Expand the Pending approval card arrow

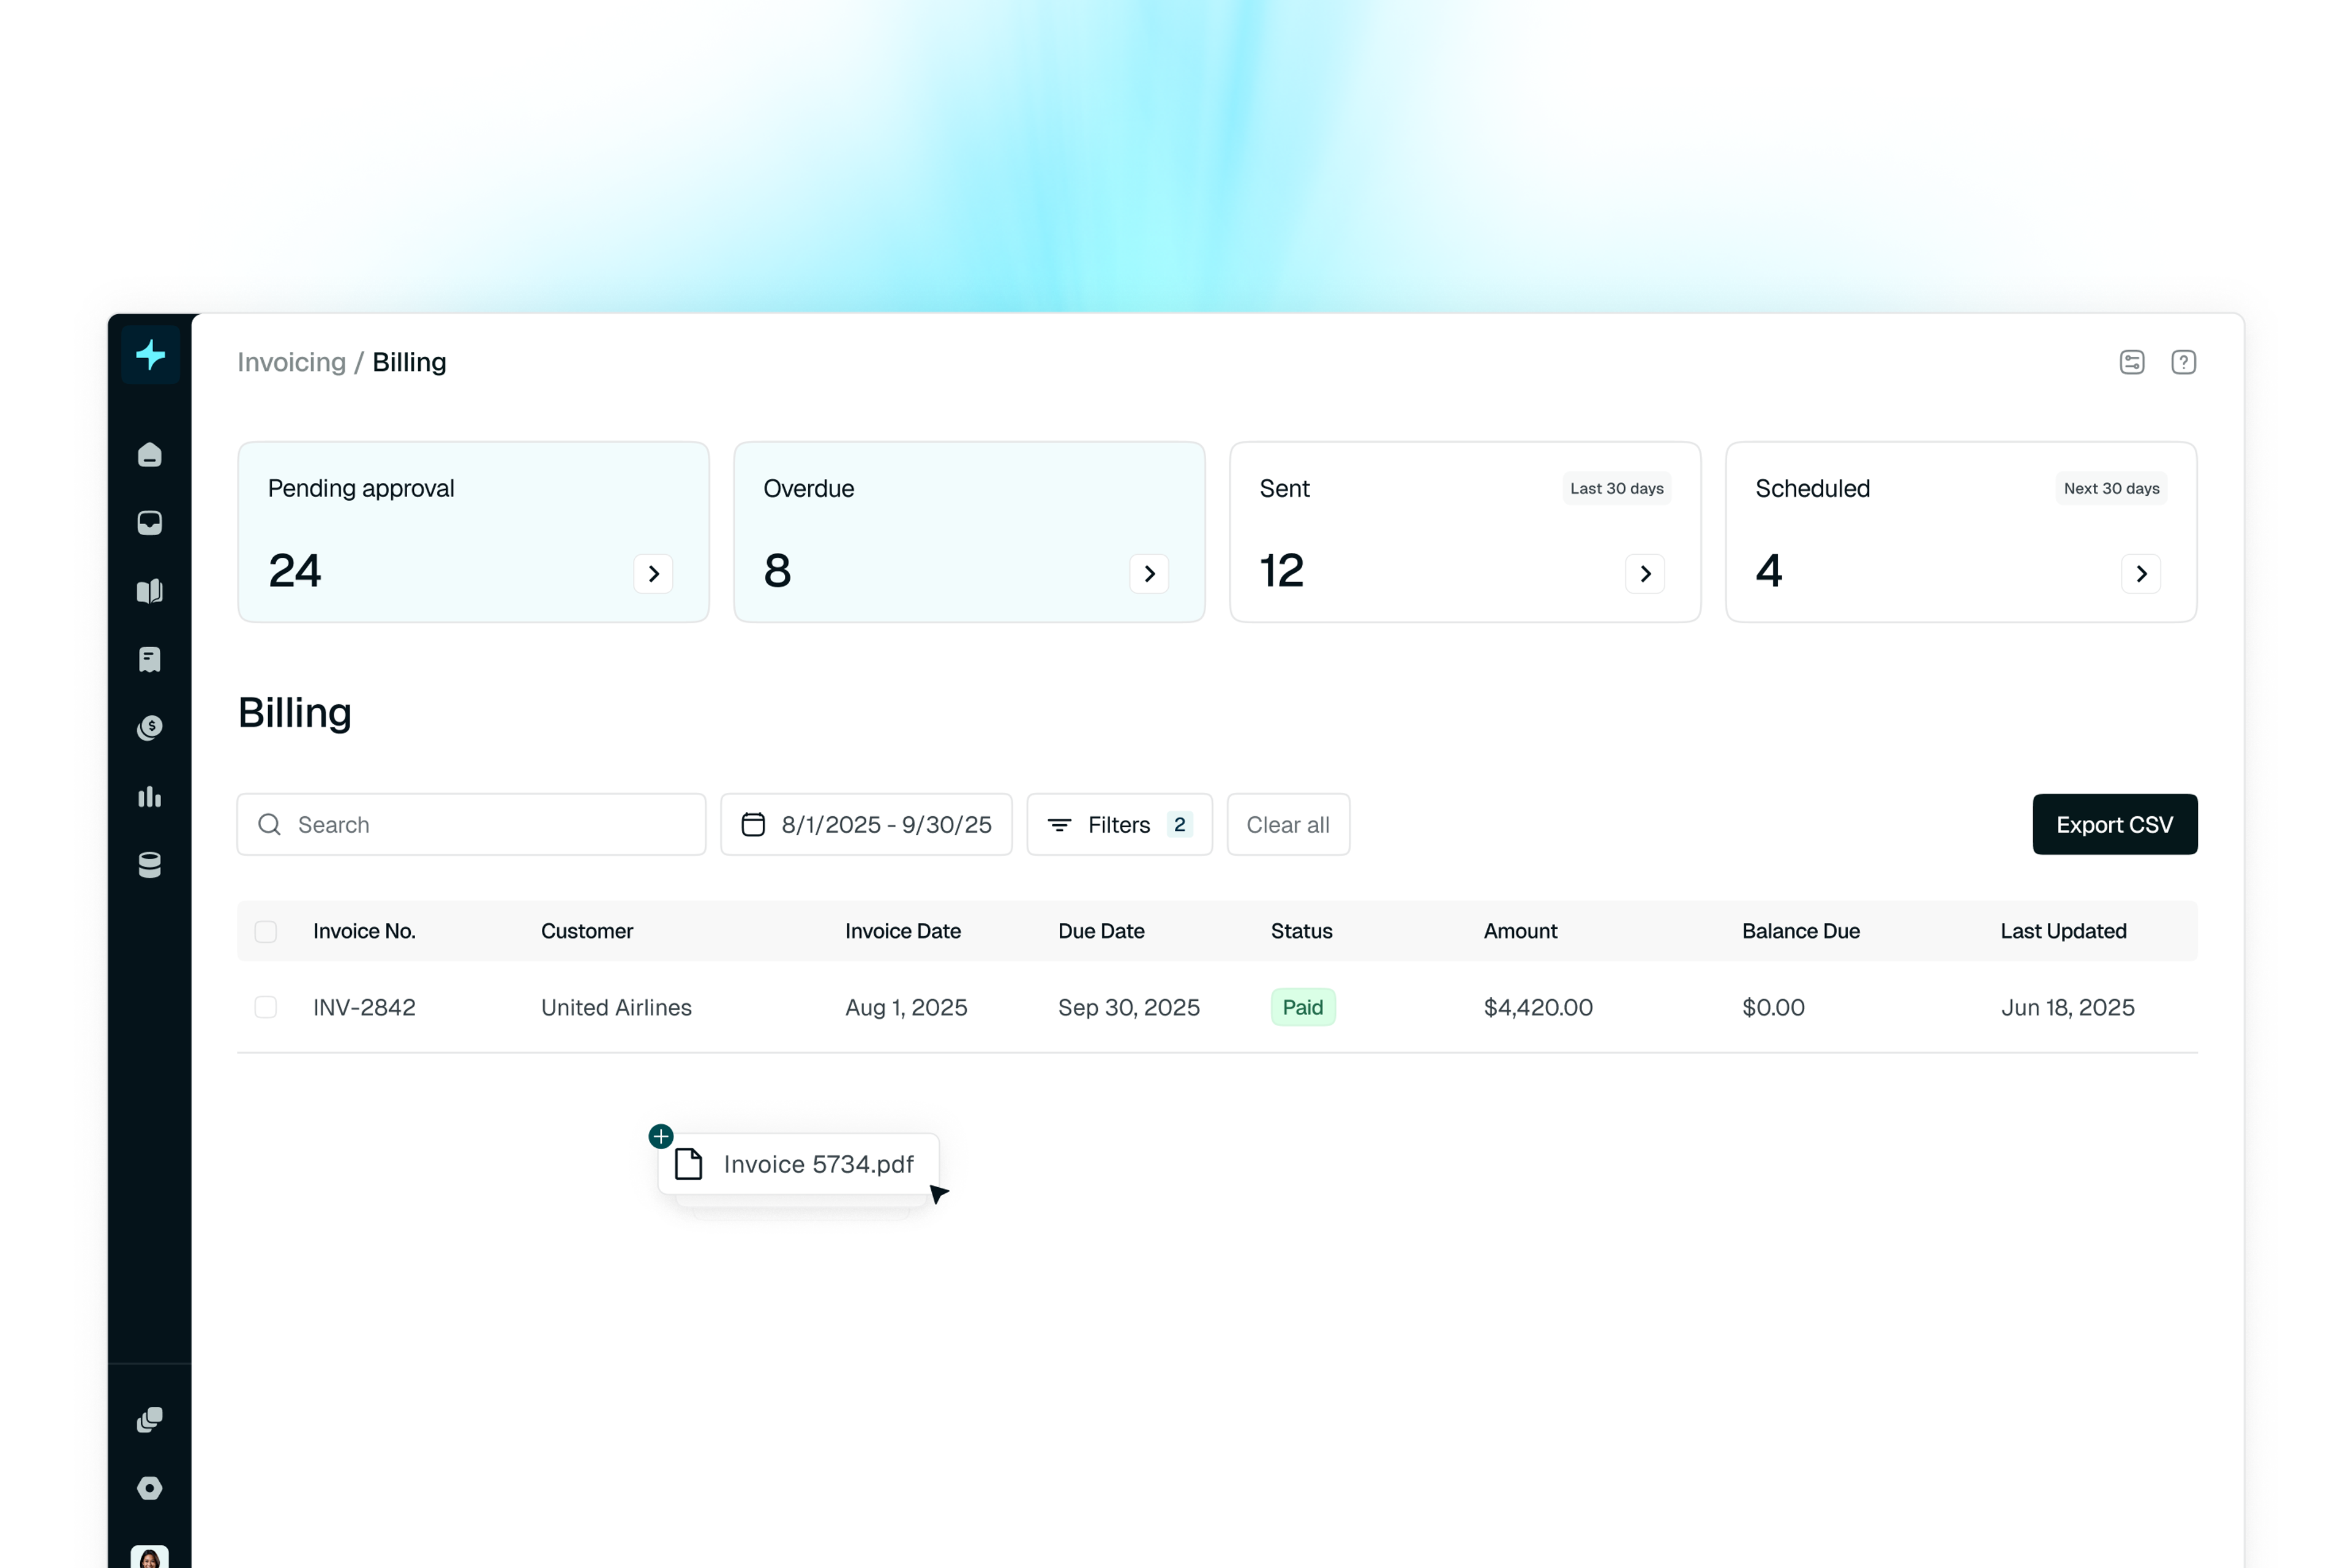coord(653,574)
